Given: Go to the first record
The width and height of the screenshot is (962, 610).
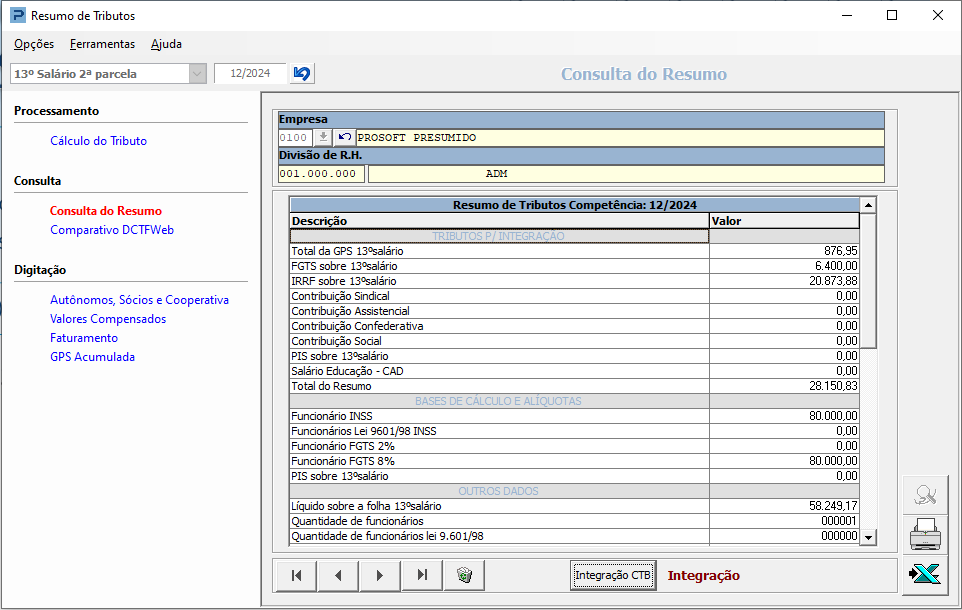Looking at the screenshot, I should pyautogui.click(x=297, y=576).
